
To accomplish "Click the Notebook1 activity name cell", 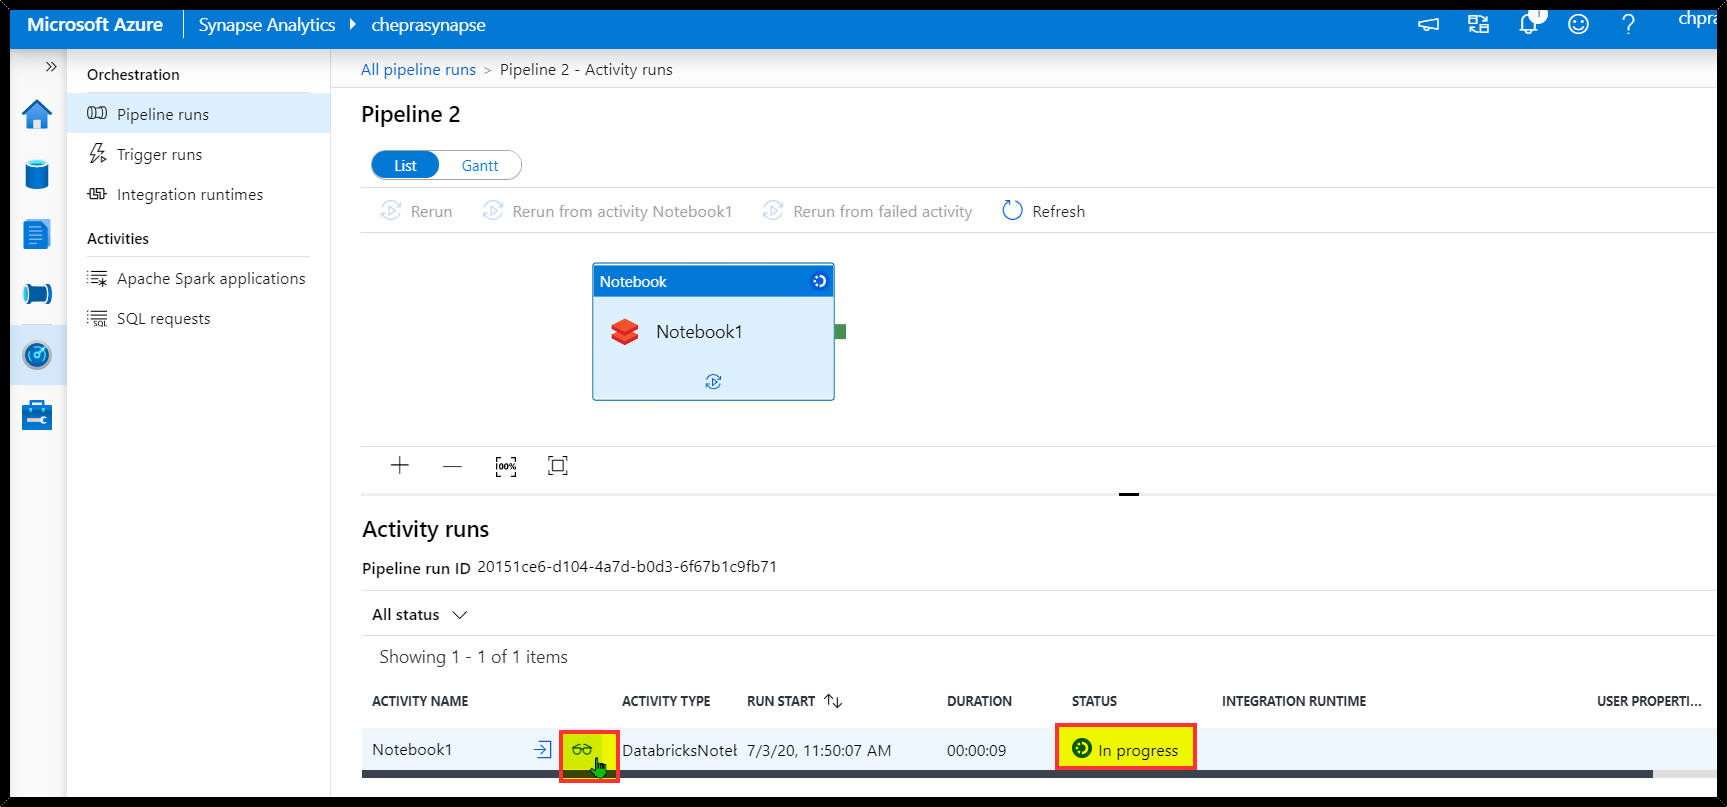I will [x=412, y=749].
